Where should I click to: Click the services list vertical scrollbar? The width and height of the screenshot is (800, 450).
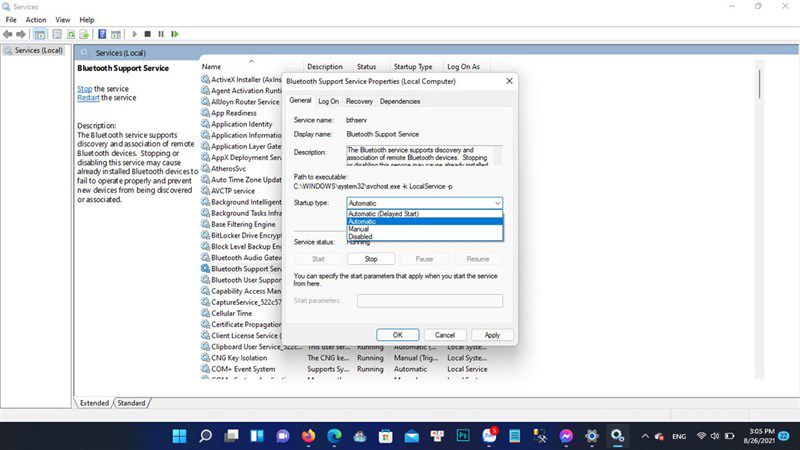pos(760,219)
